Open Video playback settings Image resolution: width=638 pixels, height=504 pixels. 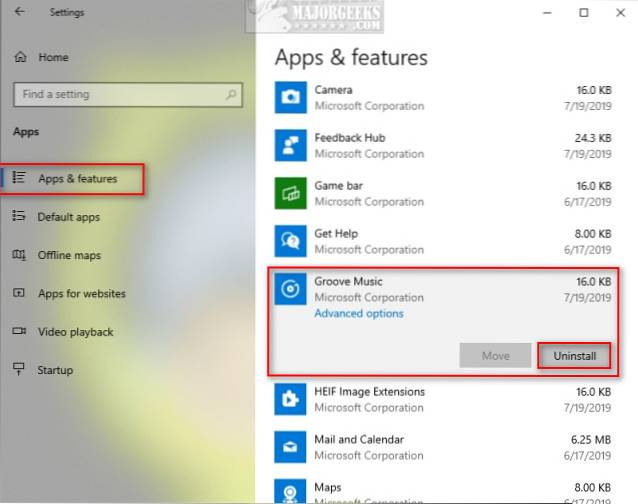(x=75, y=332)
